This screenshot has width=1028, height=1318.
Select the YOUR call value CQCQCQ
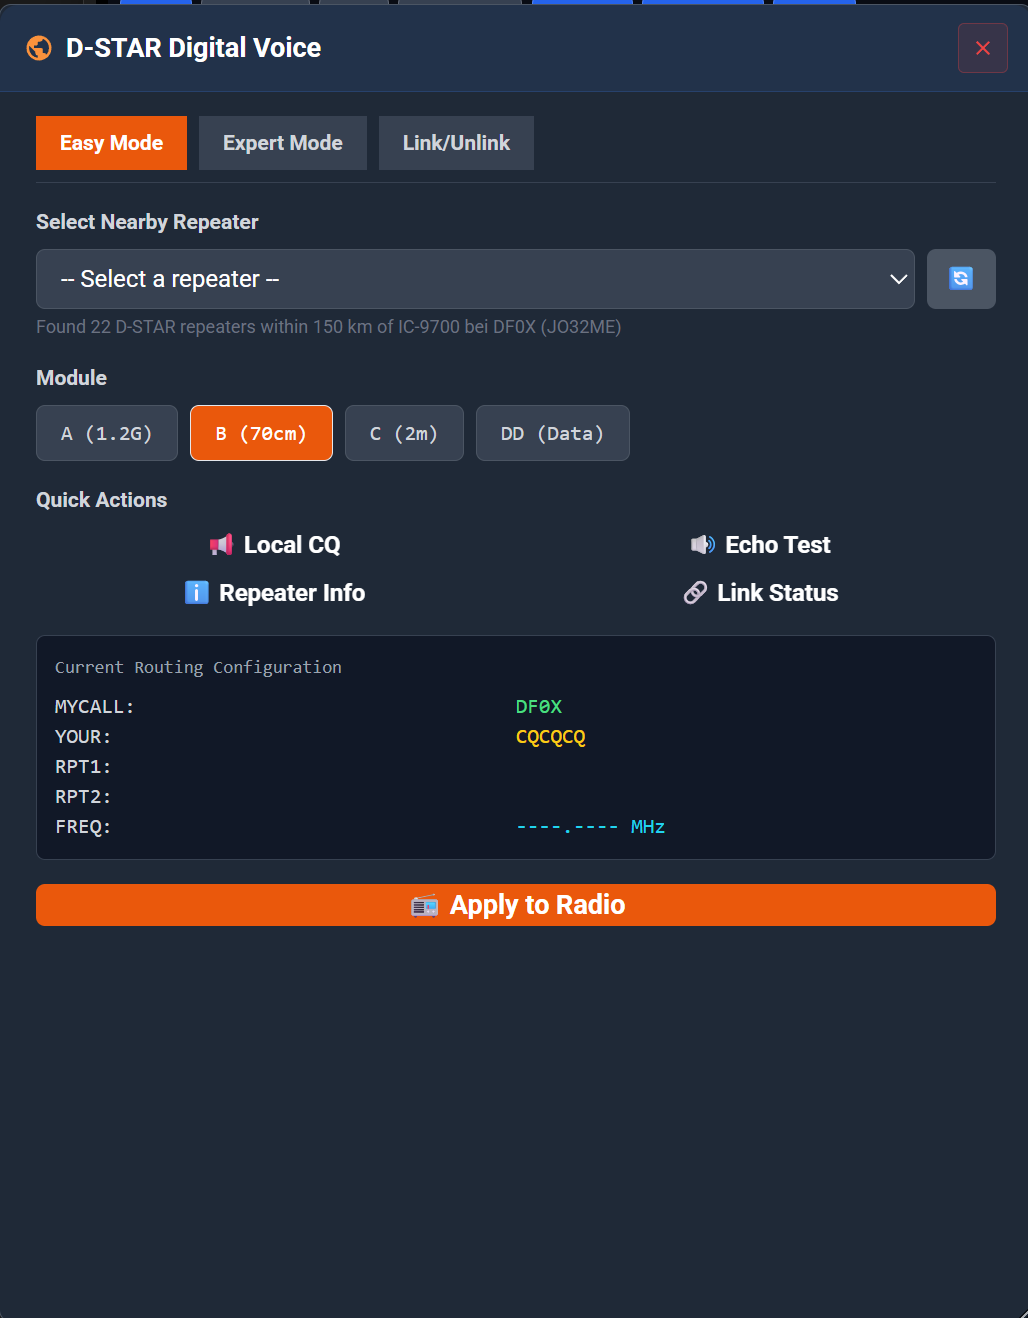click(x=550, y=737)
